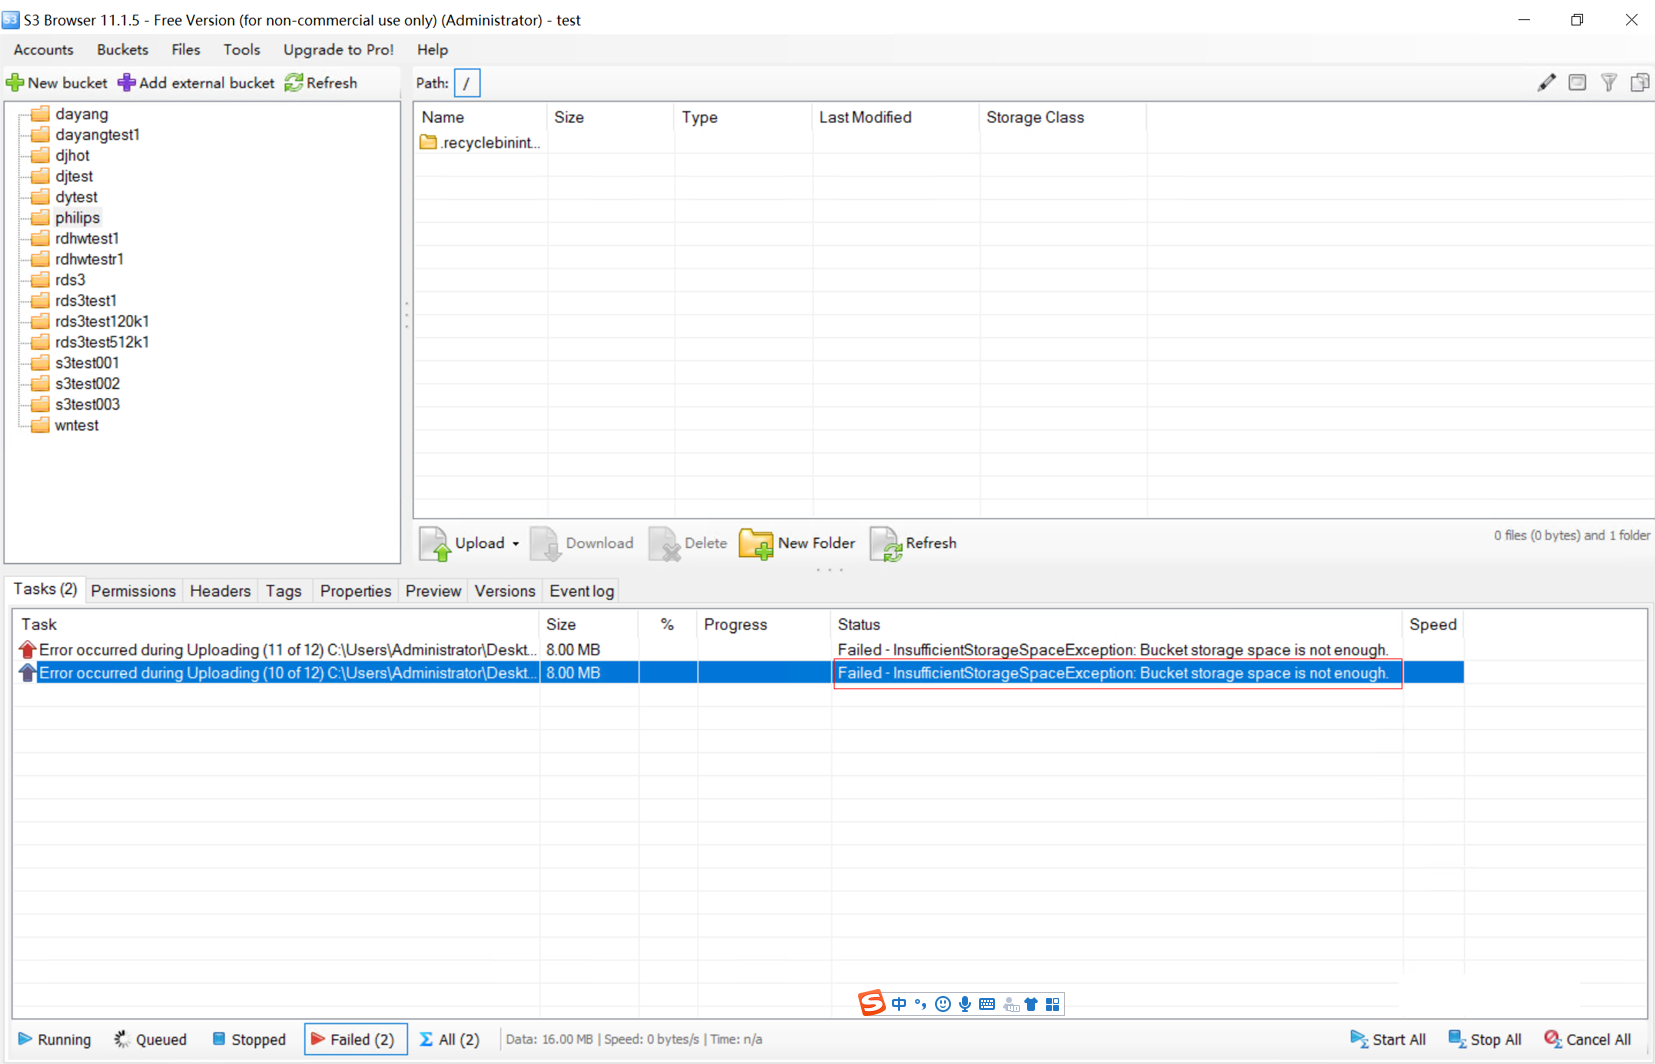The image size is (1655, 1064).
Task: Click Cancel All tasks
Action: [1588, 1040]
